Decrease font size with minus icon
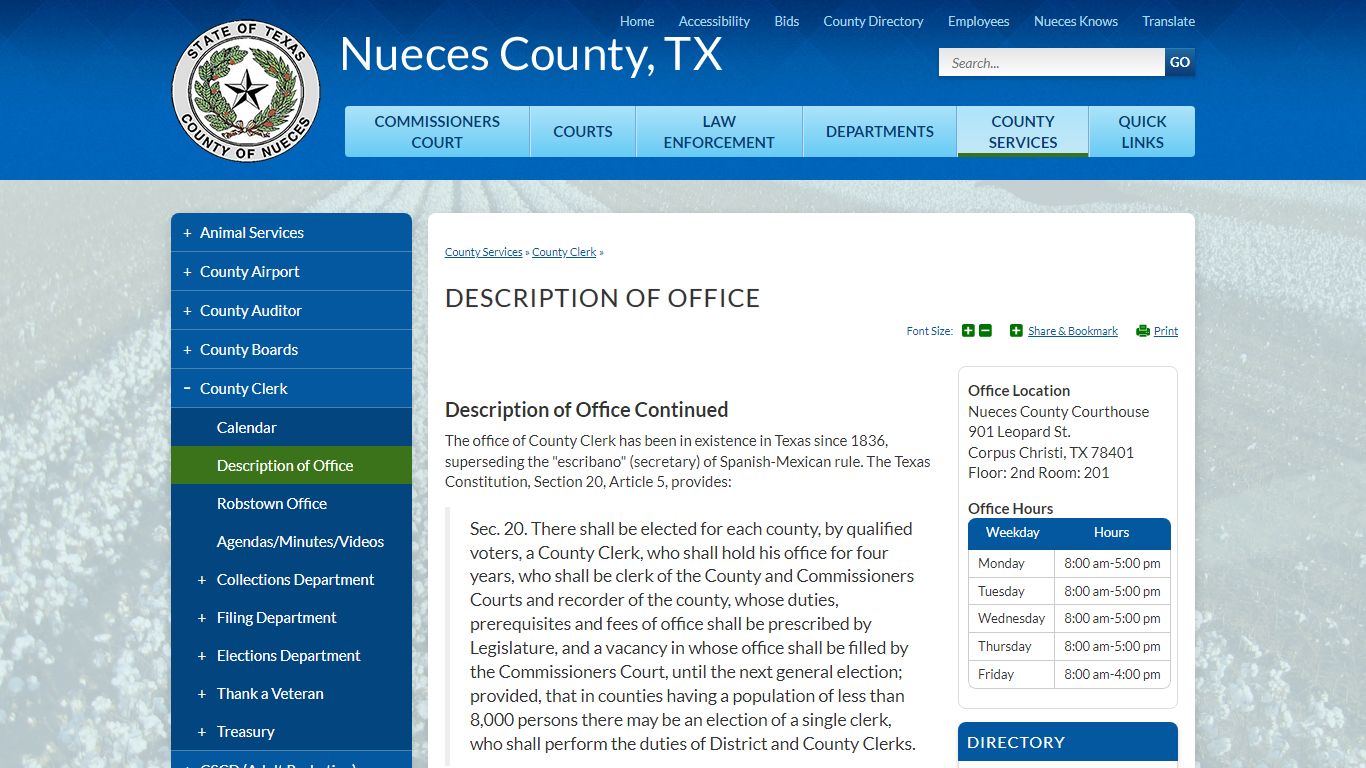The width and height of the screenshot is (1366, 768). coord(985,331)
